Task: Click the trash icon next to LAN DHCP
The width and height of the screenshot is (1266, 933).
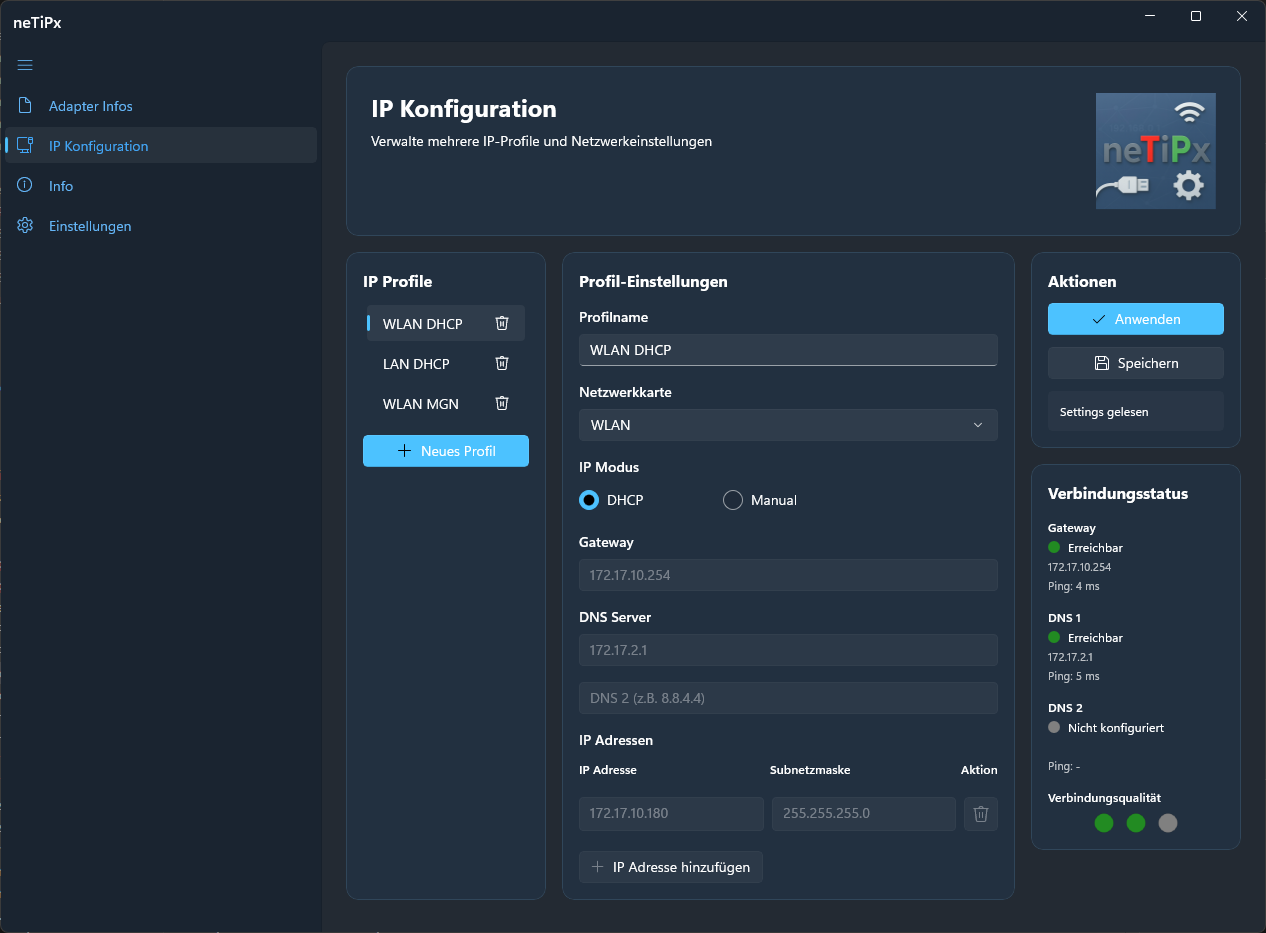Action: pyautogui.click(x=501, y=363)
